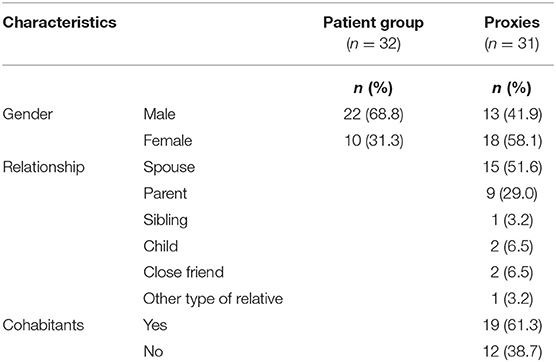Select the Patient group column header
Viewport: 556px width, 362px height.
[x=373, y=23]
